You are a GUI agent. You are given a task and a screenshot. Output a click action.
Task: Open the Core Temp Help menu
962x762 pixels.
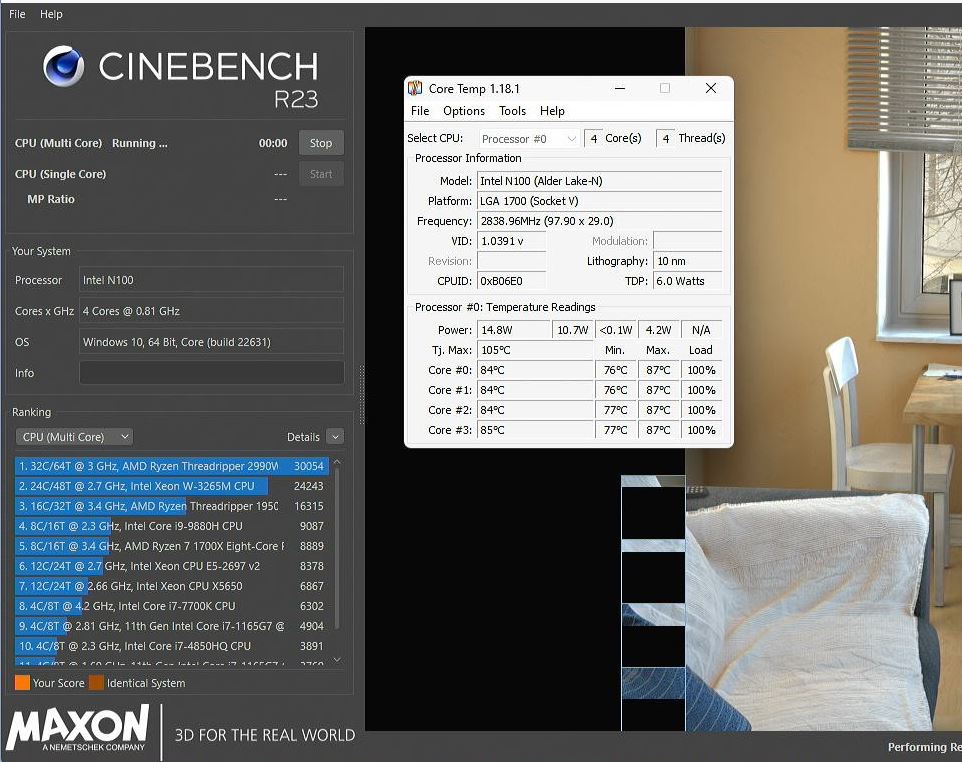tap(552, 111)
